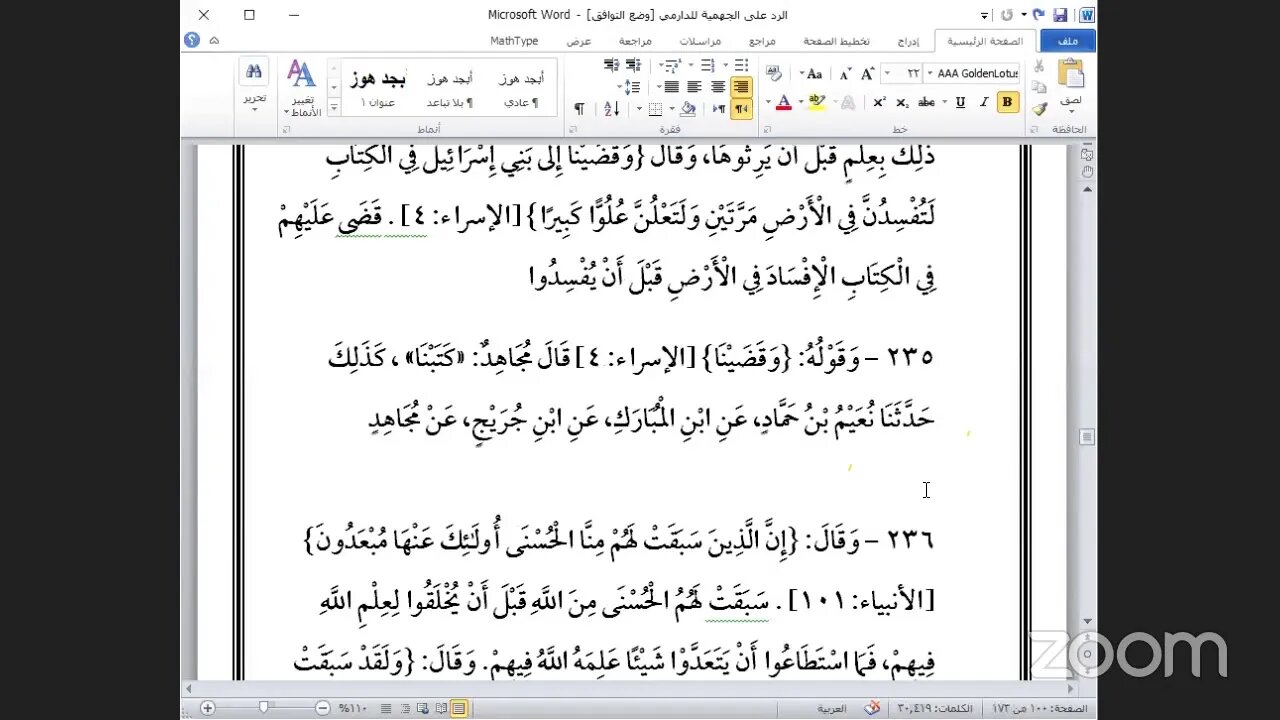Adjust the zoom slider handle

coord(264,708)
